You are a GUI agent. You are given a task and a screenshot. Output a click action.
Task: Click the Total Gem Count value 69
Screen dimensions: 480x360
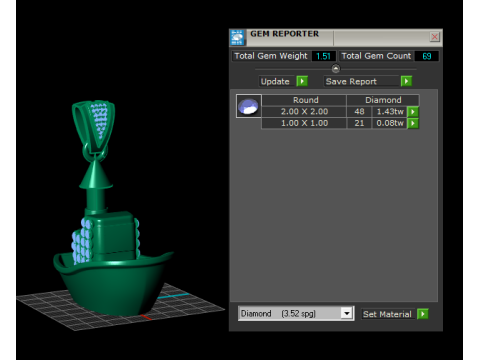click(427, 56)
